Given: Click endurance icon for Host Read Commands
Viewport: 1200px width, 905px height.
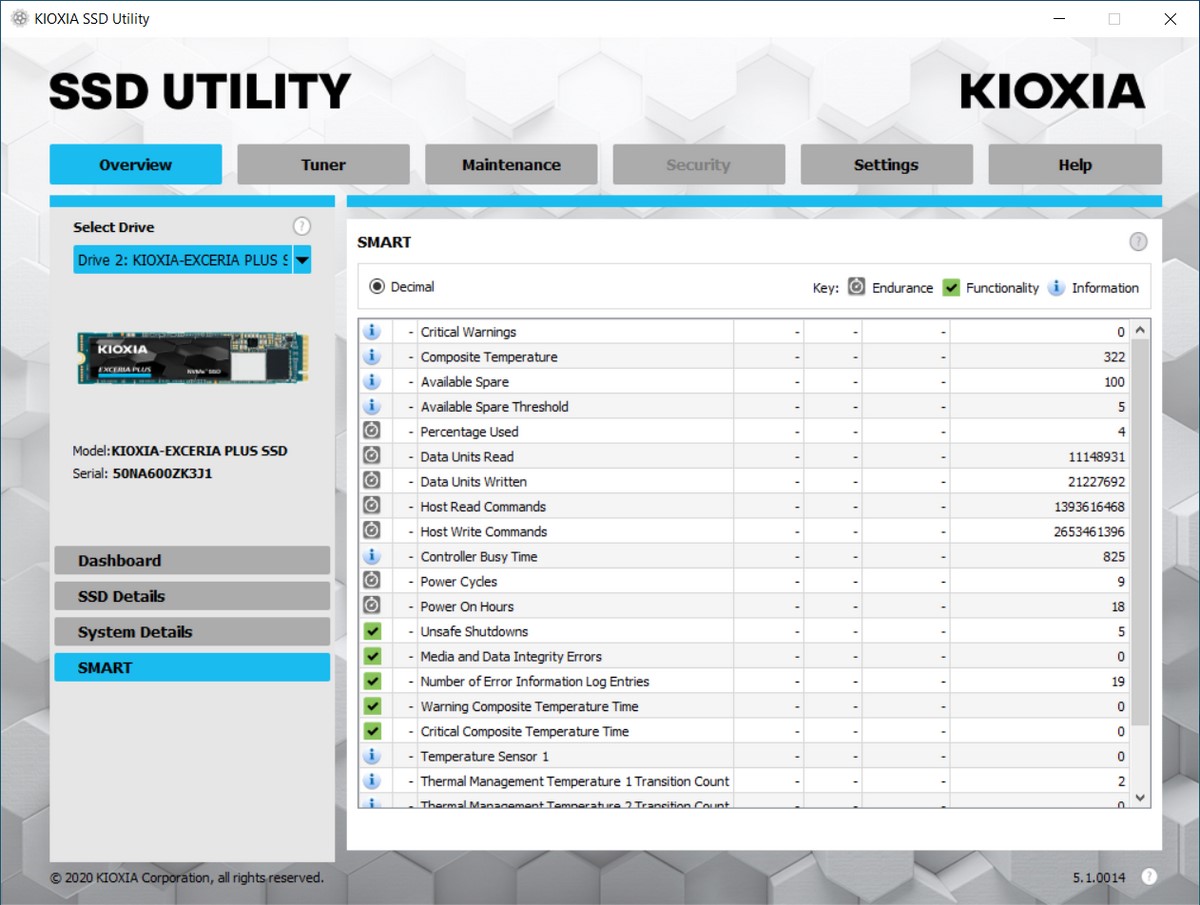Looking at the screenshot, I should pyautogui.click(x=372, y=506).
